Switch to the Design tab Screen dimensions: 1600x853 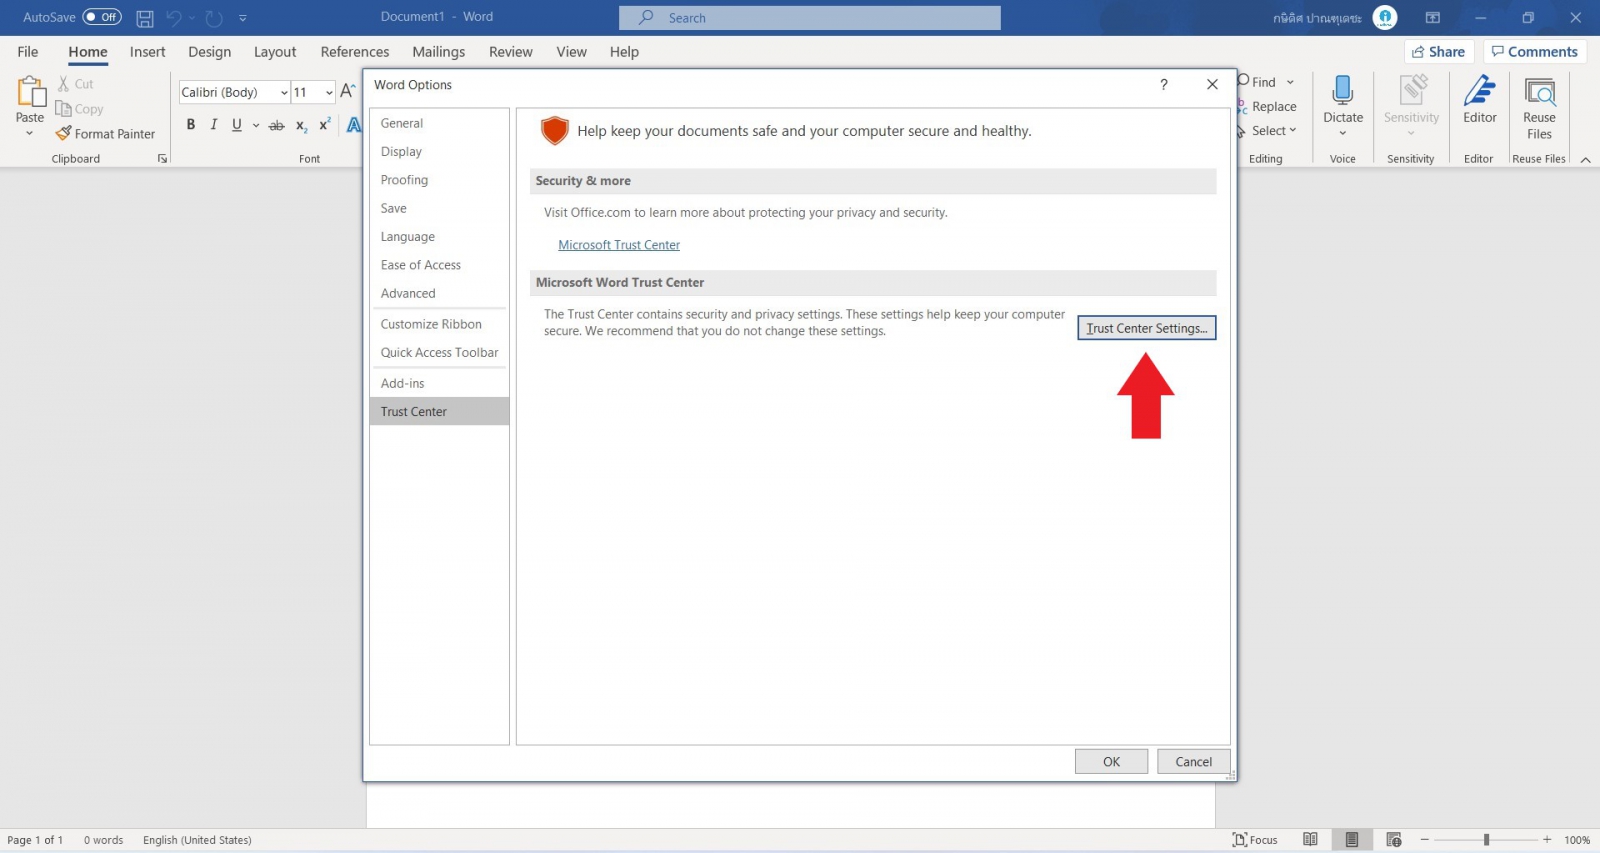click(209, 52)
